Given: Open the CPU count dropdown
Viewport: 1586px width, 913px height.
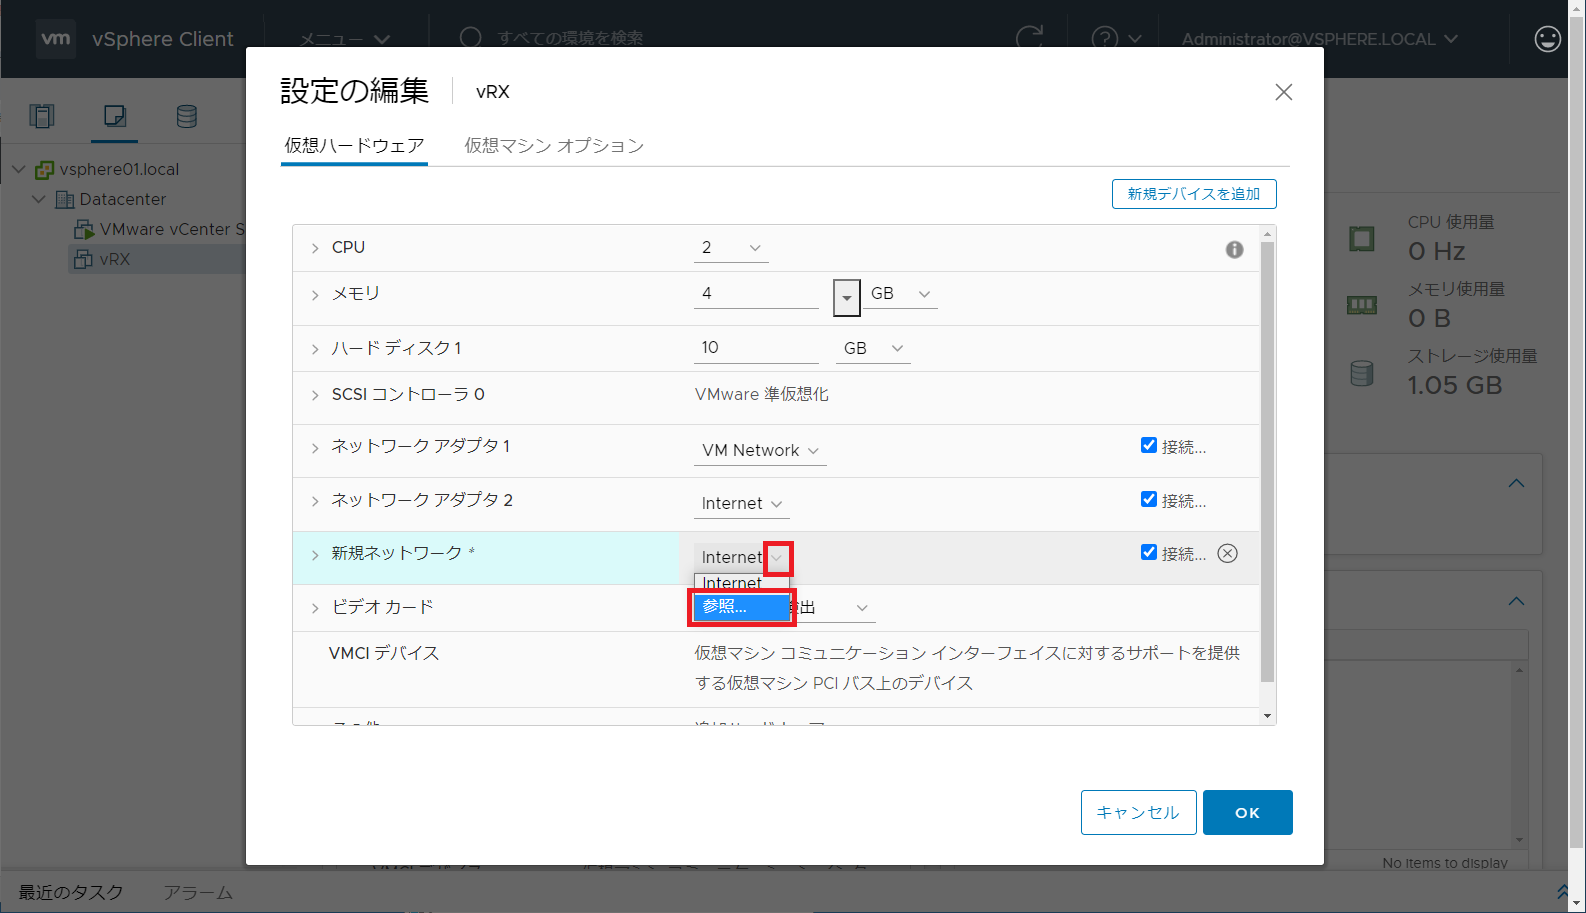Looking at the screenshot, I should [x=732, y=248].
